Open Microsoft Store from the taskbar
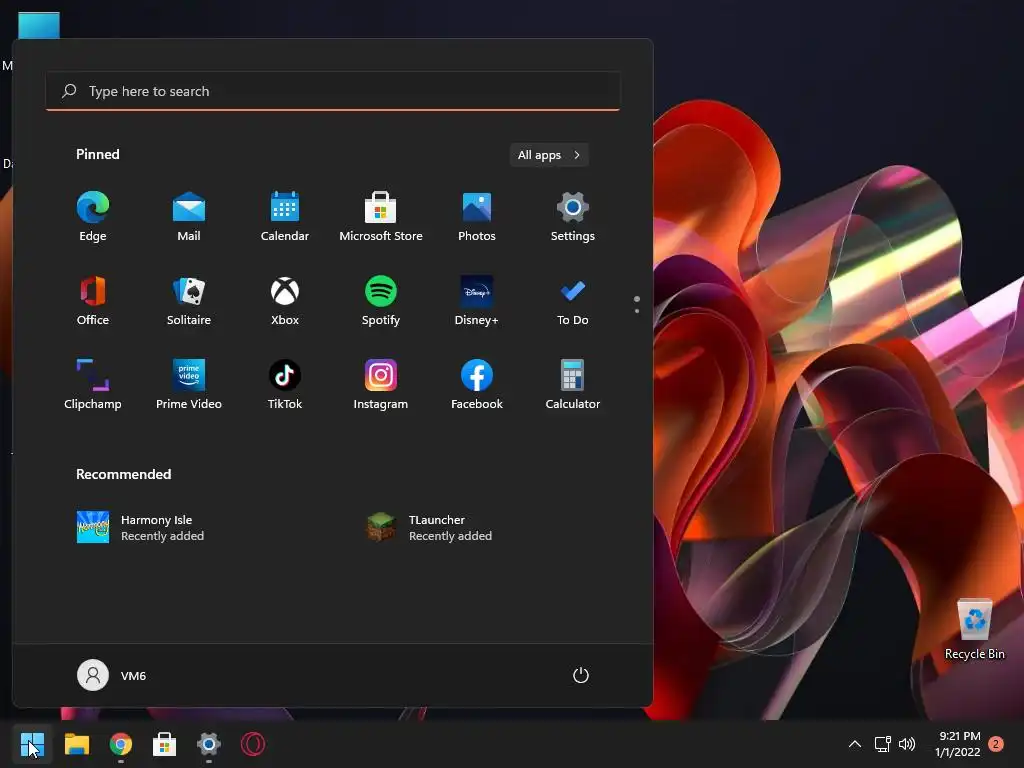The image size is (1024, 768). coord(165,744)
